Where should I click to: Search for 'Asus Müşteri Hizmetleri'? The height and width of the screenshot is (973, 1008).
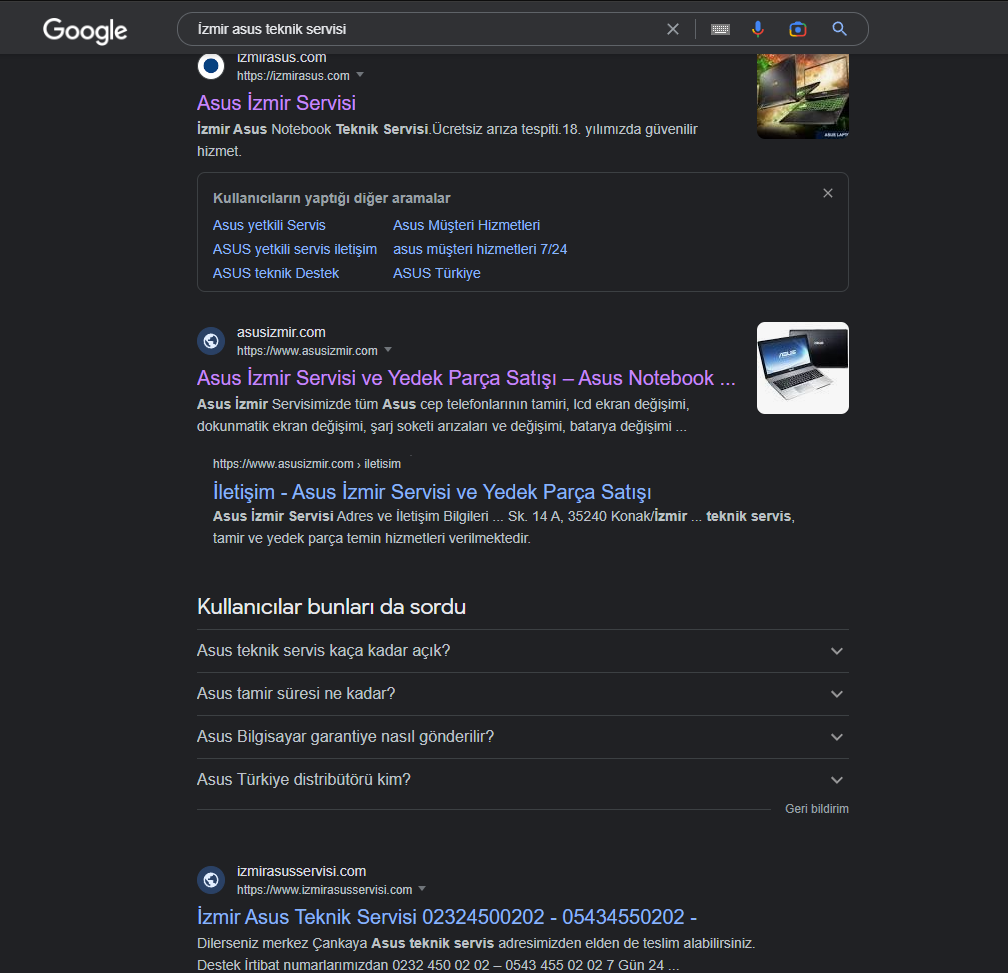click(467, 226)
